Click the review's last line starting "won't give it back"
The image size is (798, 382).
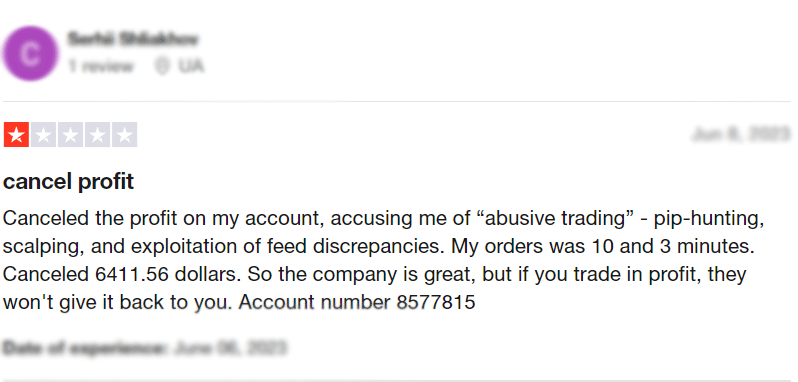239,302
